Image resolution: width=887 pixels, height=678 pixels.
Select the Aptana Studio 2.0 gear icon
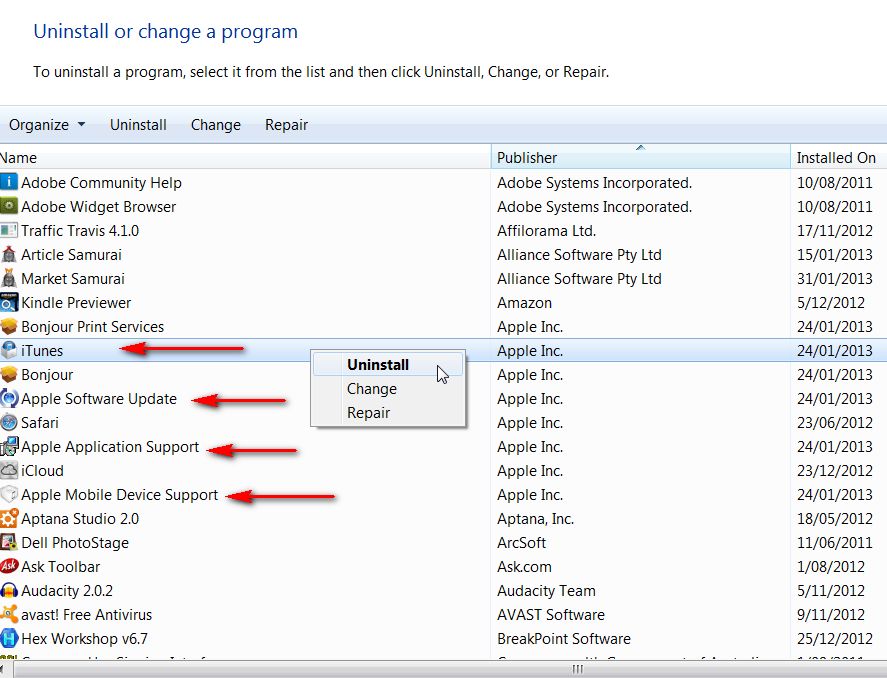click(8, 519)
